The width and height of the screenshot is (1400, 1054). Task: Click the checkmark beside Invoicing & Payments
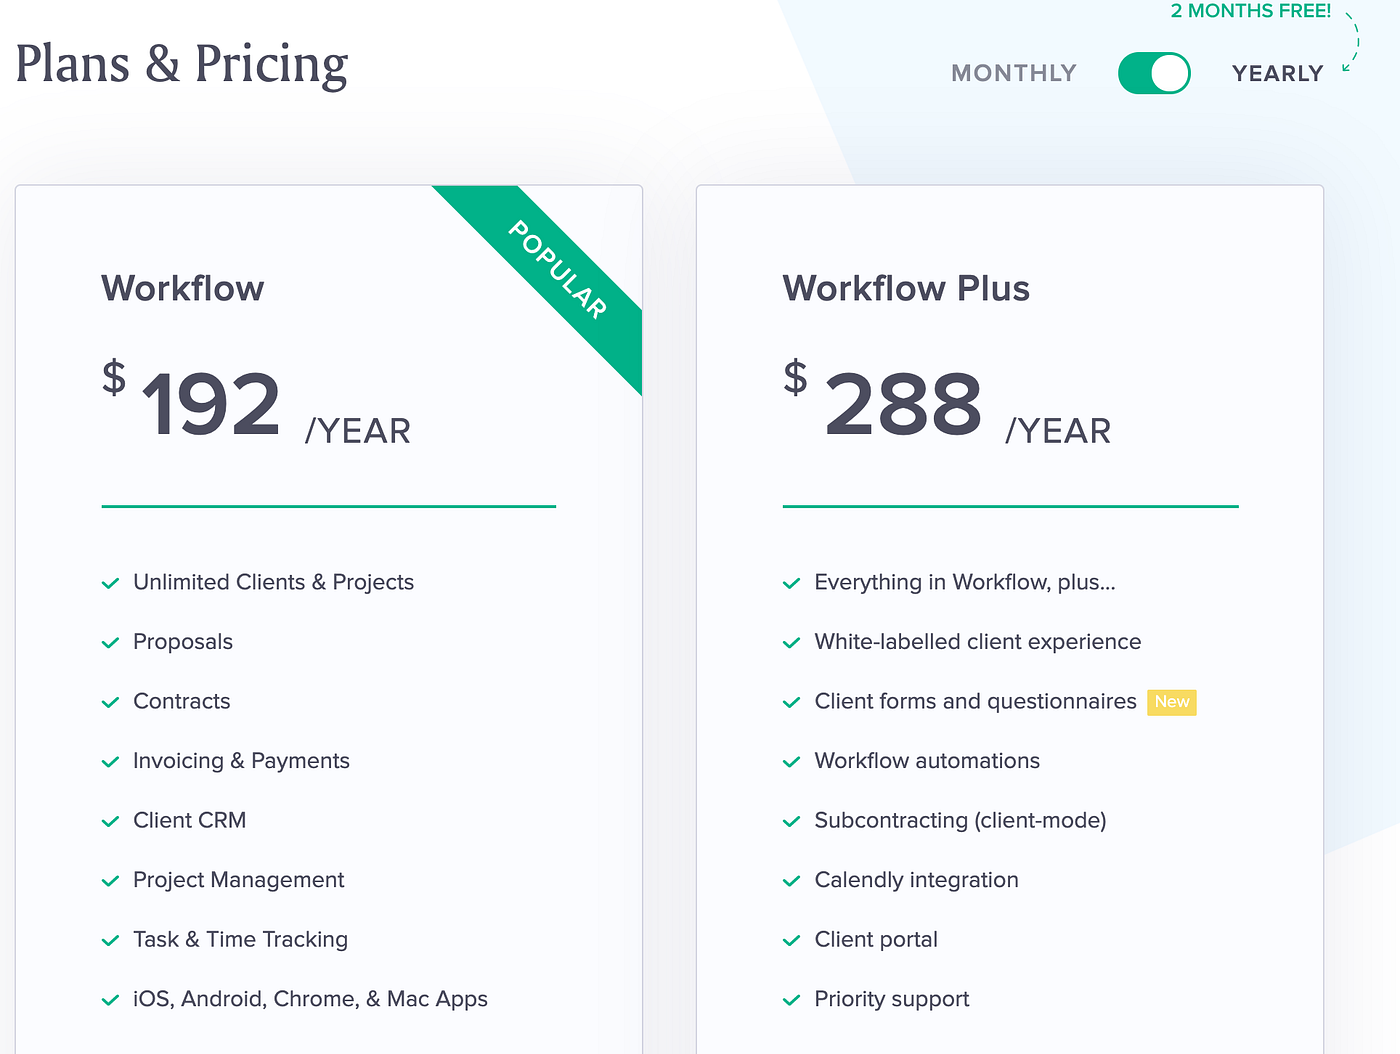[111, 762]
